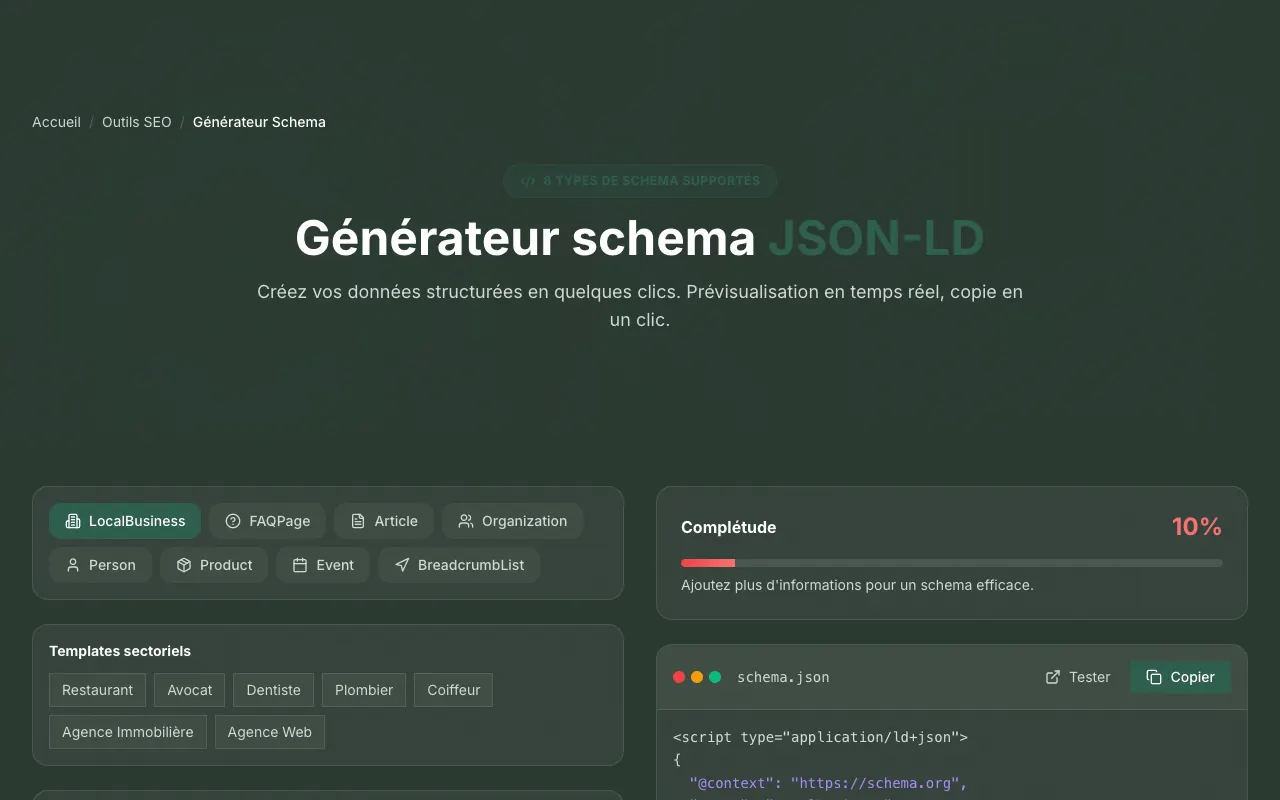Image resolution: width=1280 pixels, height=800 pixels.
Task: Select the Agence Web template
Action: coord(270,732)
